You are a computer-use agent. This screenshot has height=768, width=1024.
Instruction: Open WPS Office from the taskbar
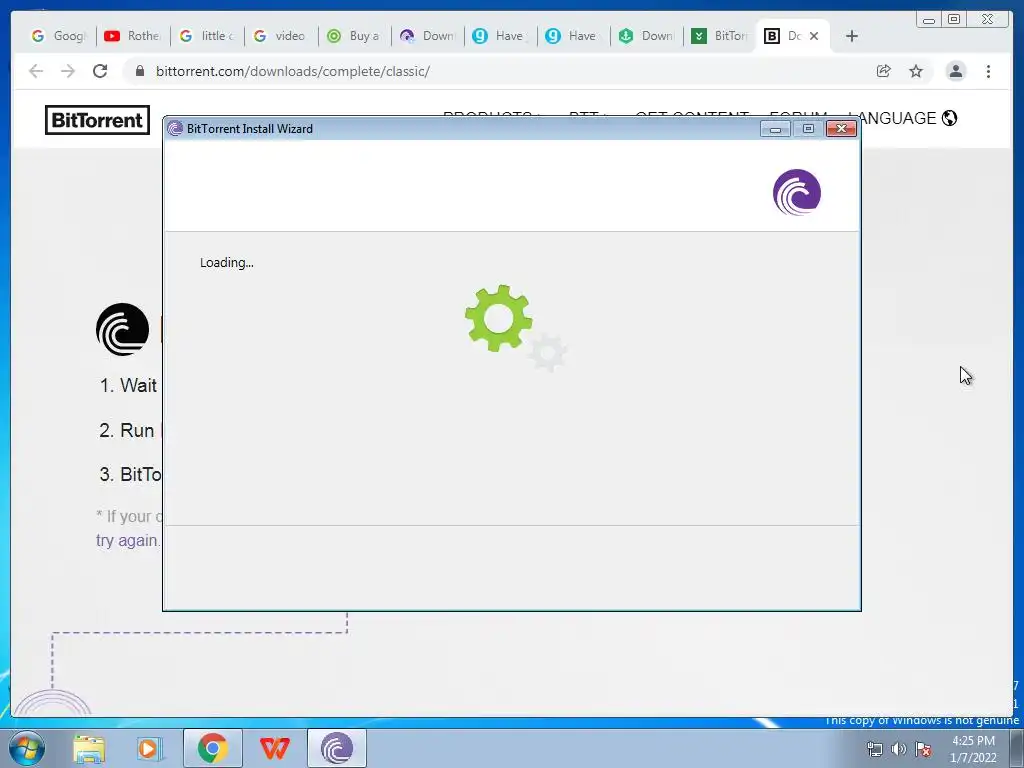[x=274, y=748]
